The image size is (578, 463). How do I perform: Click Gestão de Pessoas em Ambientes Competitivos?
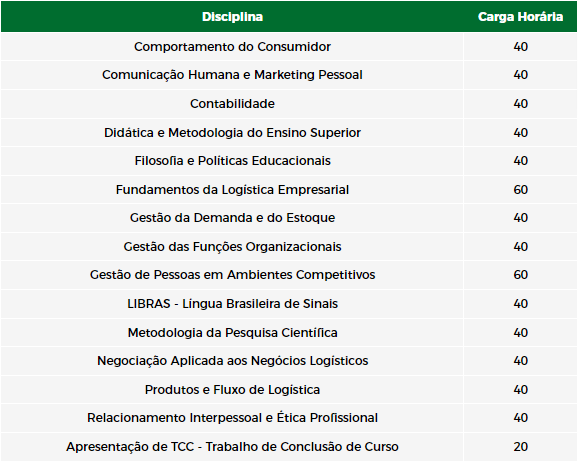click(232, 275)
